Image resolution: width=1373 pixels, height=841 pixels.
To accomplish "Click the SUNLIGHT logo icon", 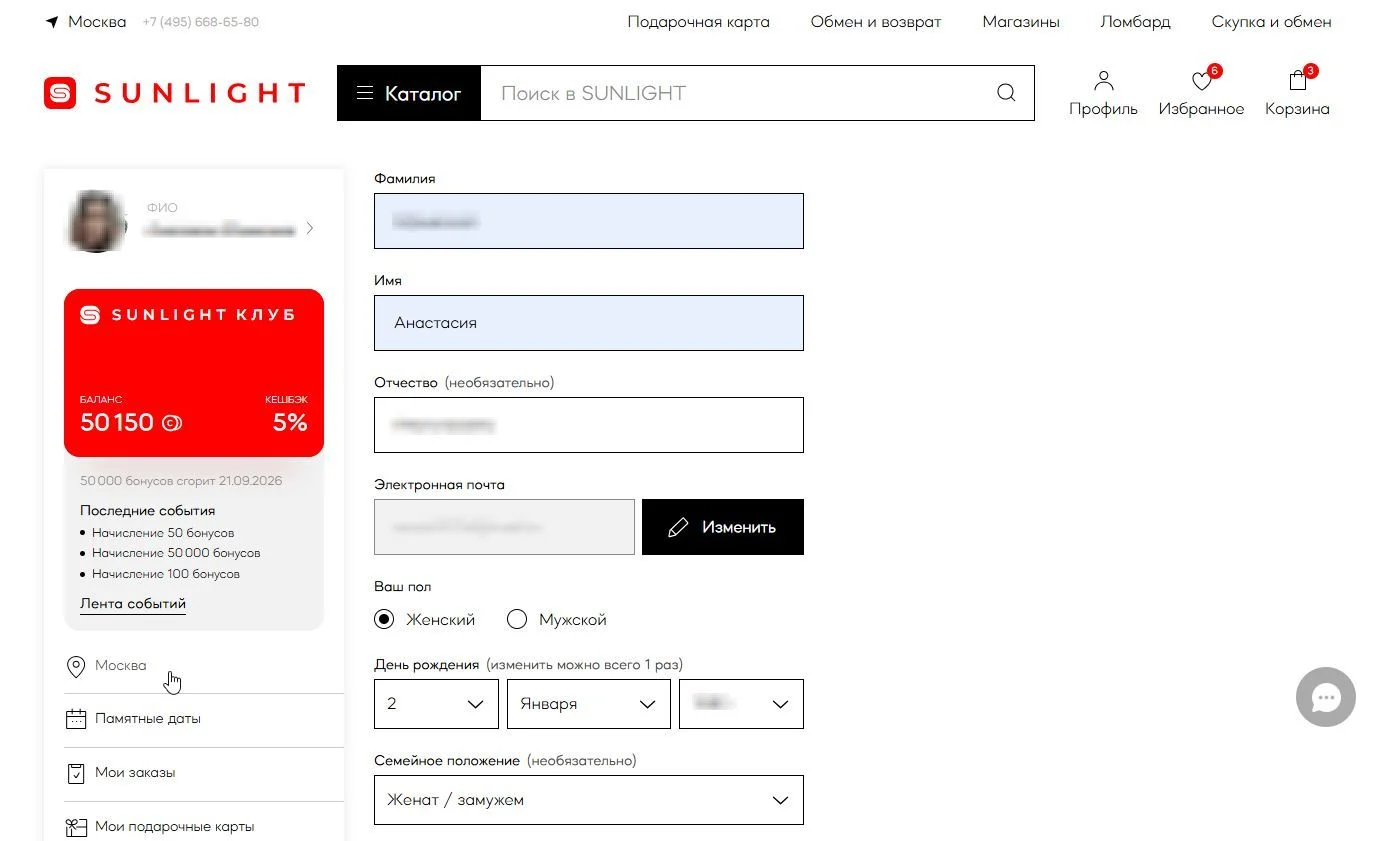I will click(x=60, y=93).
